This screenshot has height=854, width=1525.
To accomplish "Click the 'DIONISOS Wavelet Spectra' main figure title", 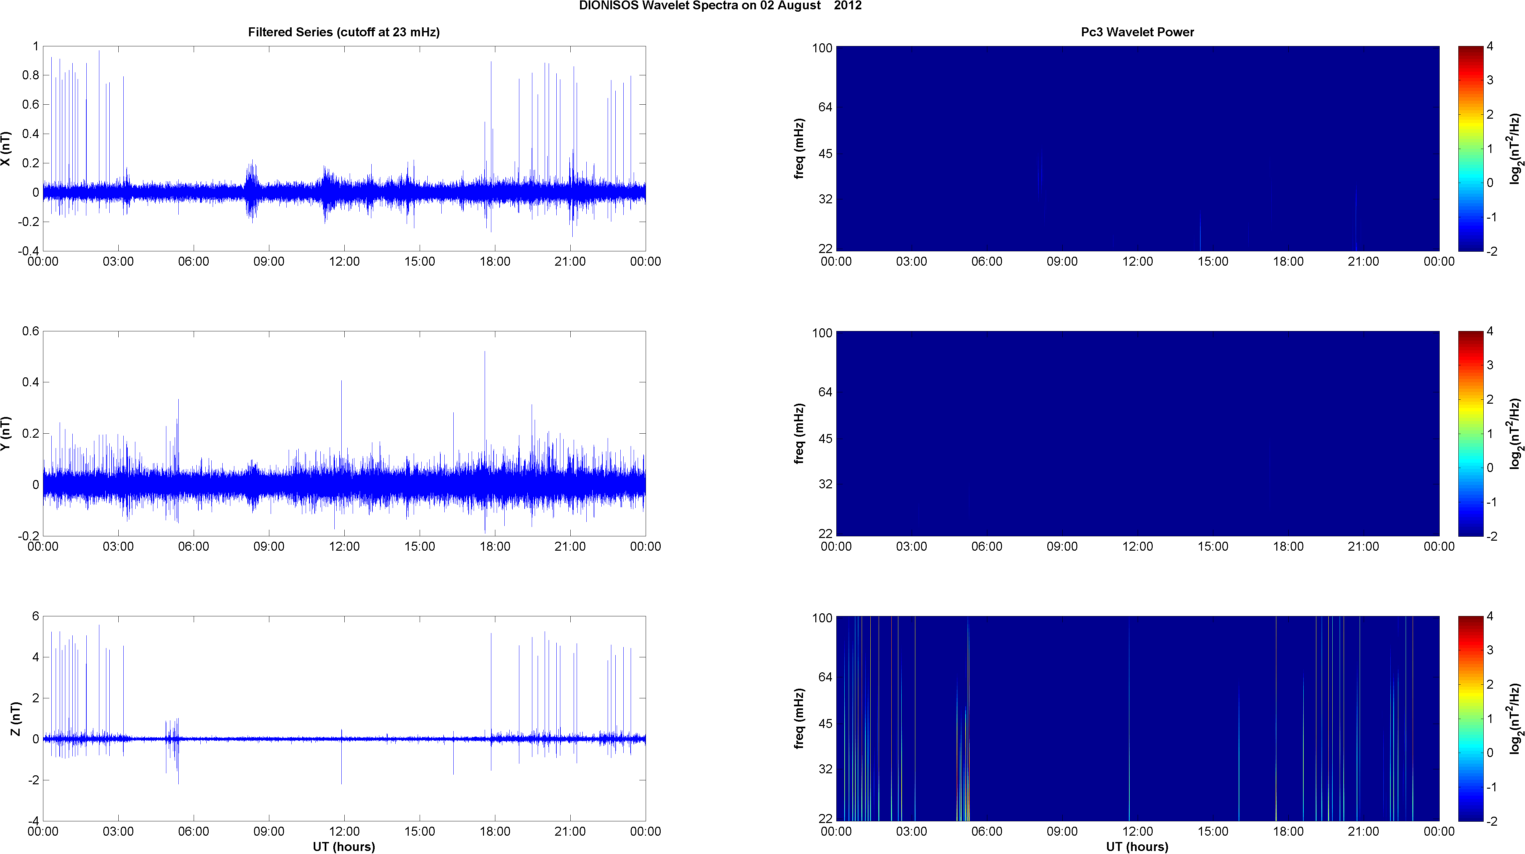I will 720,6.
